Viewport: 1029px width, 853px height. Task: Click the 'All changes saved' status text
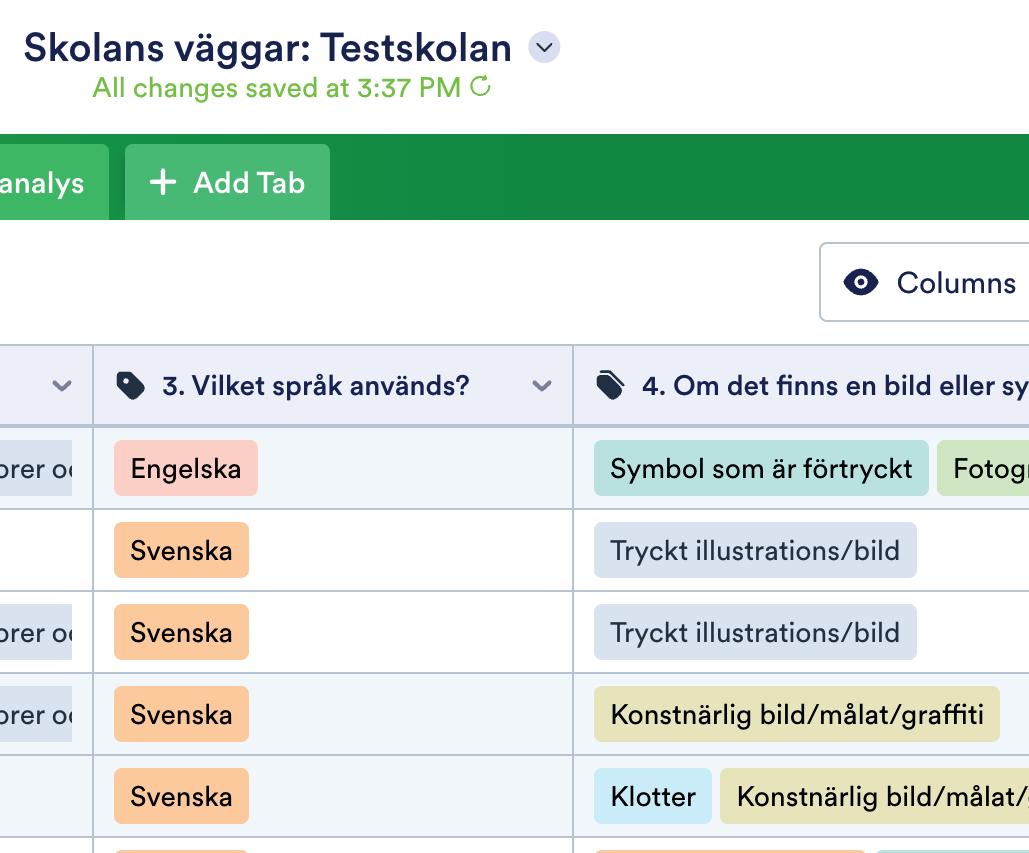tap(276, 88)
